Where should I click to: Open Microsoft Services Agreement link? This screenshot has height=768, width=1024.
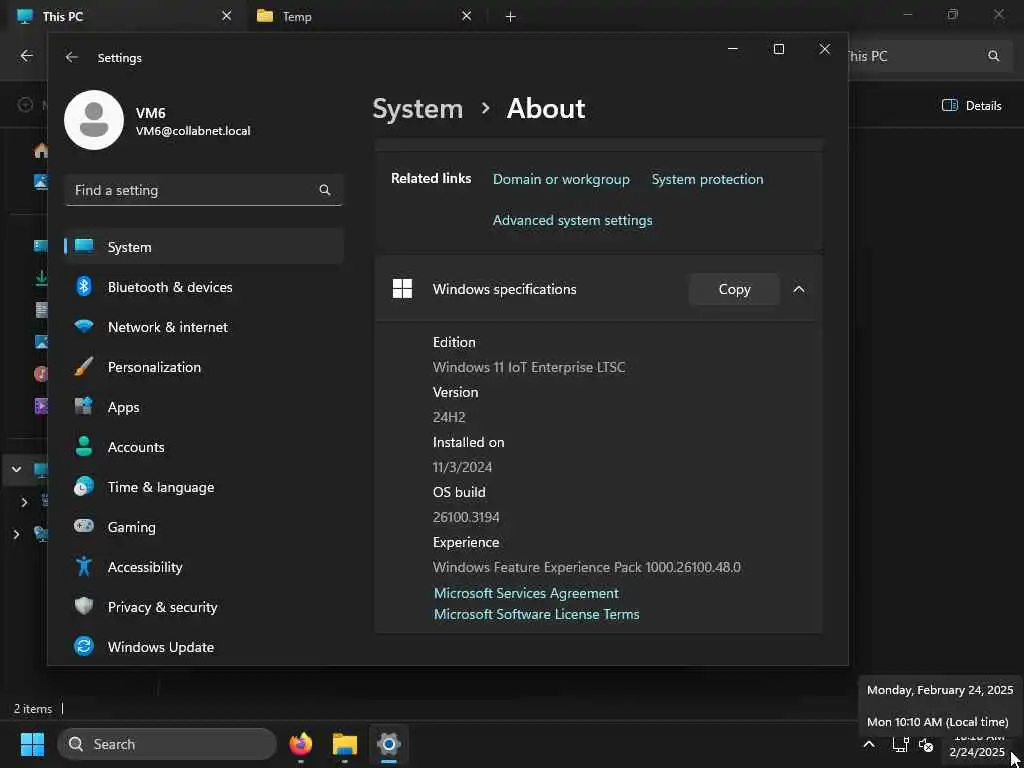526,593
